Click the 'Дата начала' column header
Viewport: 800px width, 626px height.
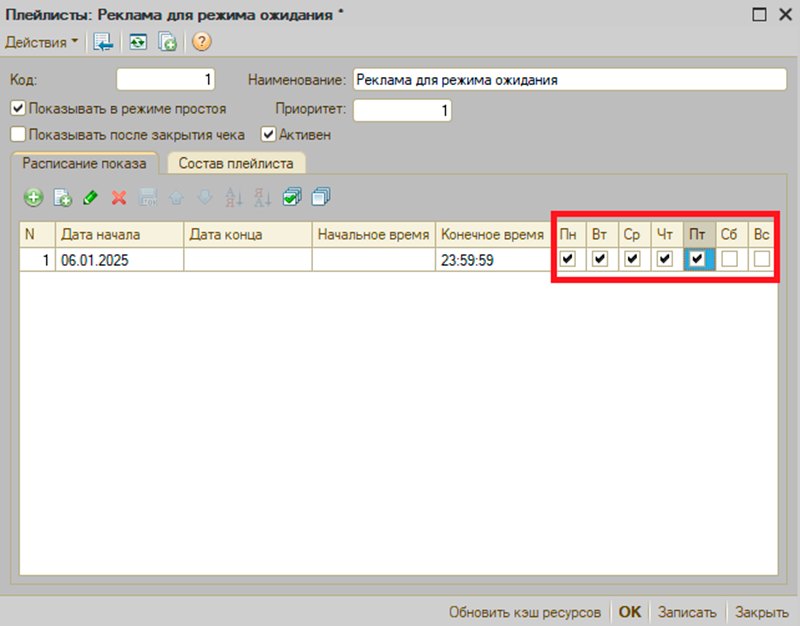click(119, 235)
